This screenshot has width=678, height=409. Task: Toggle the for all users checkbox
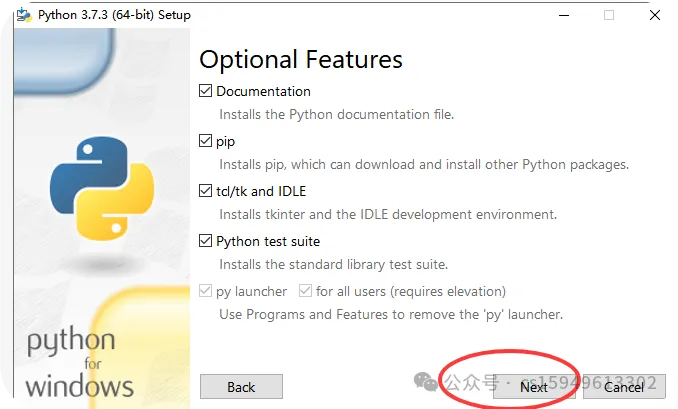pyautogui.click(x=307, y=291)
